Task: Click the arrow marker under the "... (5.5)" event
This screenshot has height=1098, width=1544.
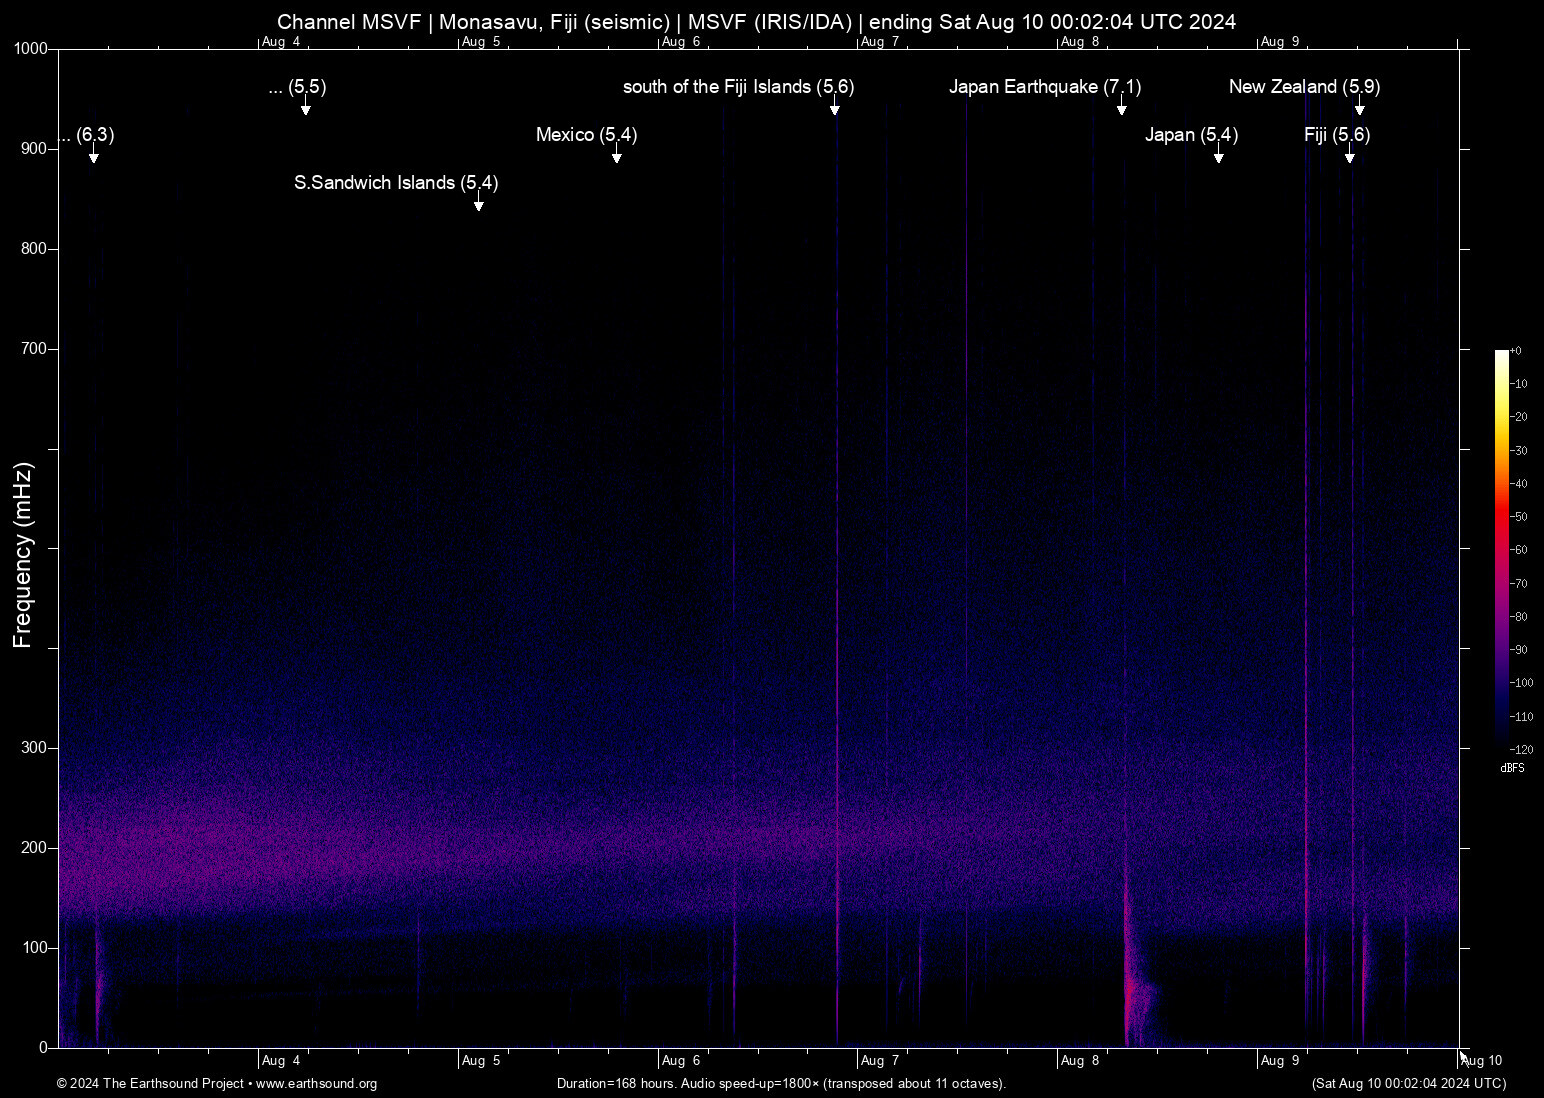Action: click(306, 106)
